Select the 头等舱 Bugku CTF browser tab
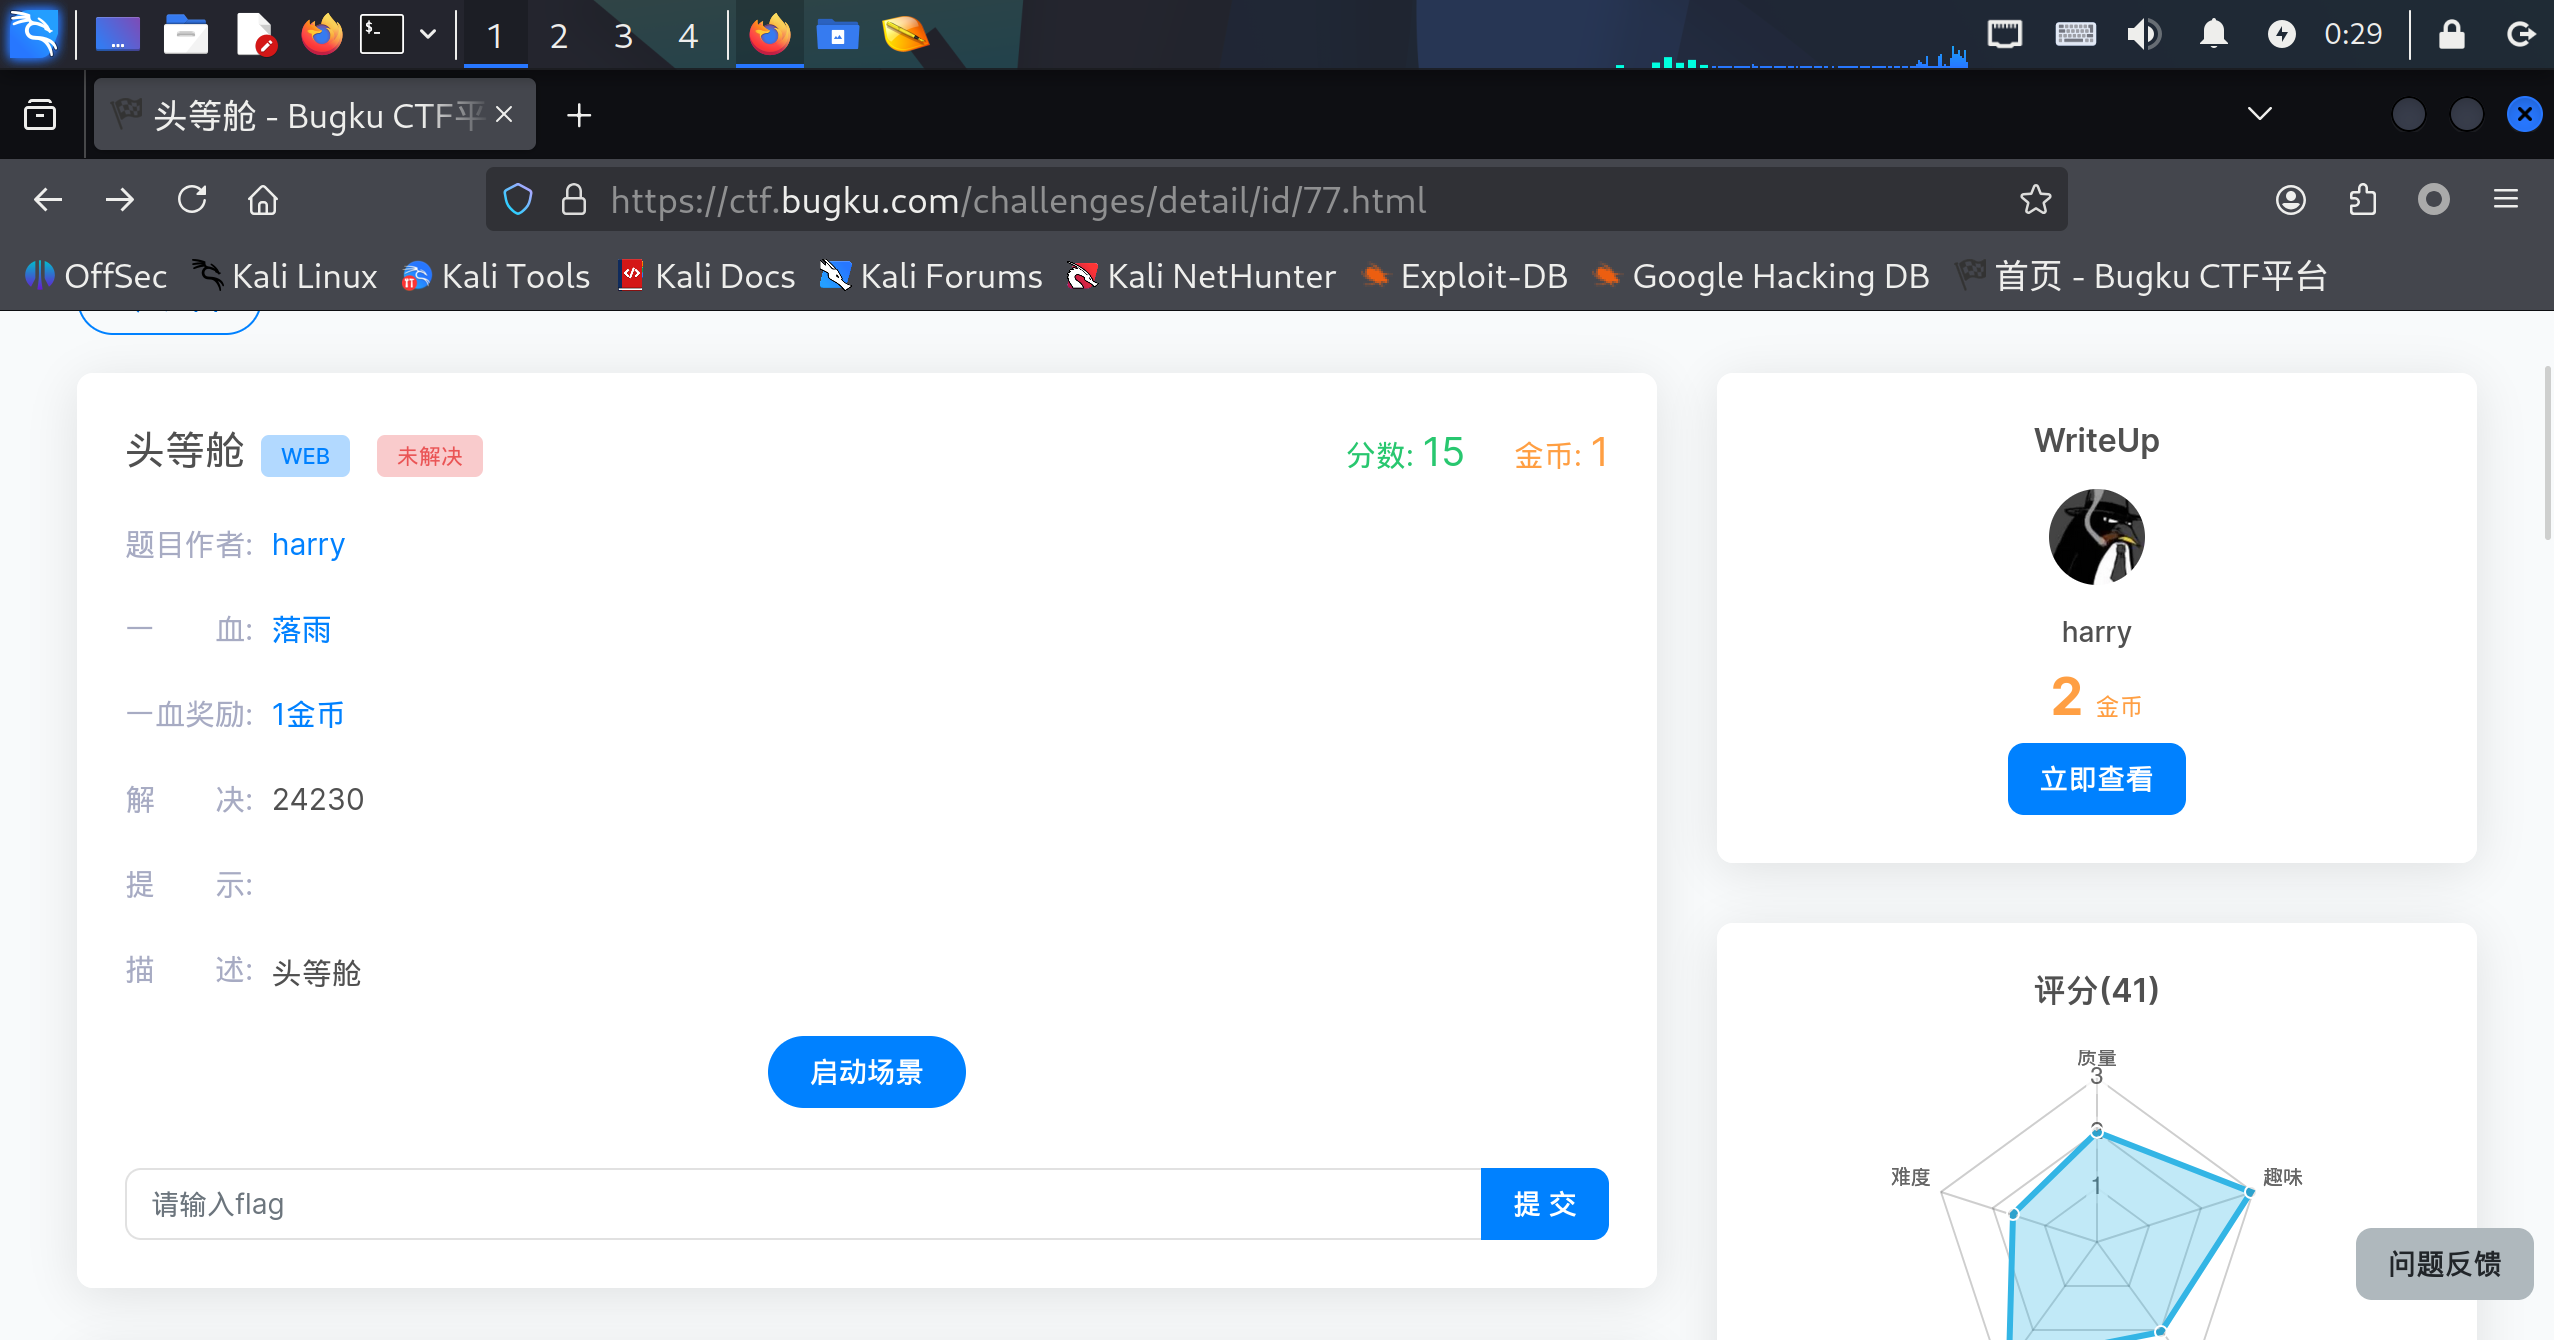 [x=300, y=115]
